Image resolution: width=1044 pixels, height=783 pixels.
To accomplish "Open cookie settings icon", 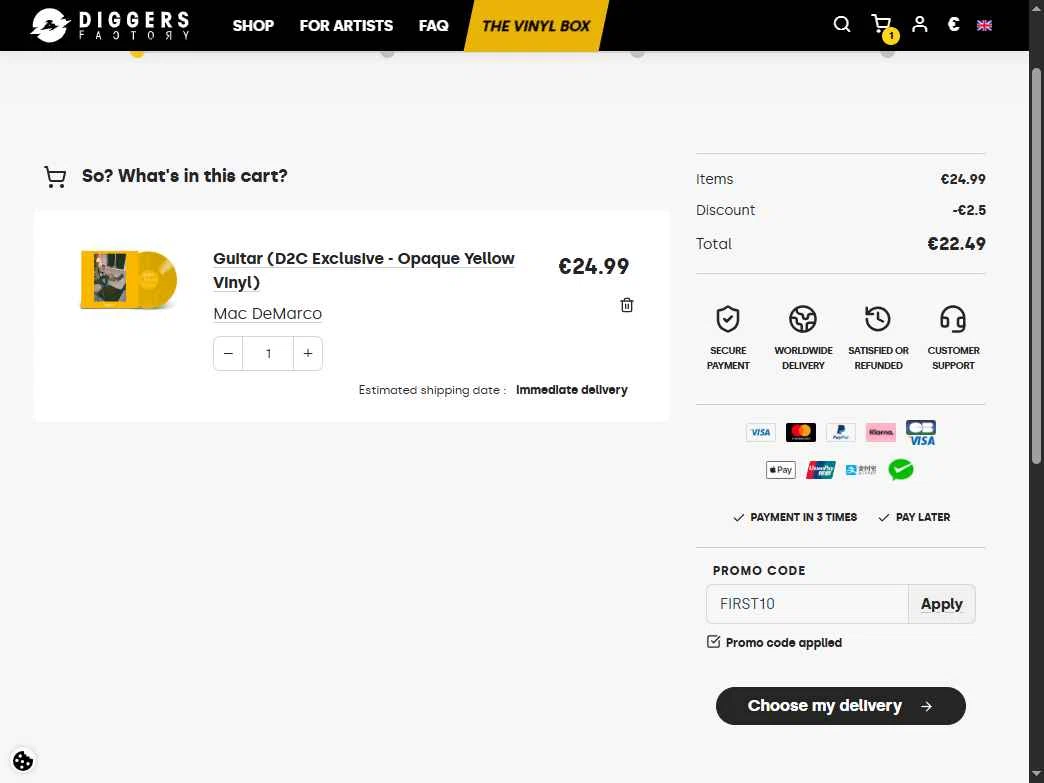I will pos(23,760).
